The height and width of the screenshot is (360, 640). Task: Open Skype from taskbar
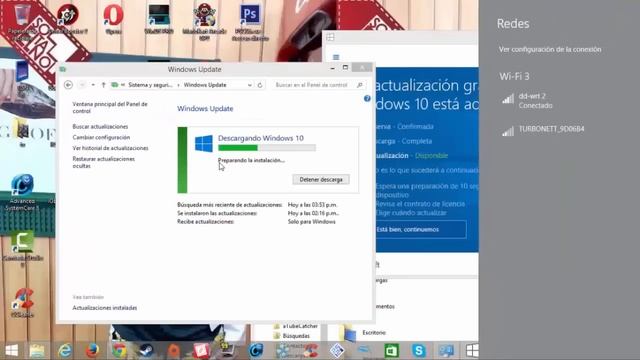click(x=419, y=350)
